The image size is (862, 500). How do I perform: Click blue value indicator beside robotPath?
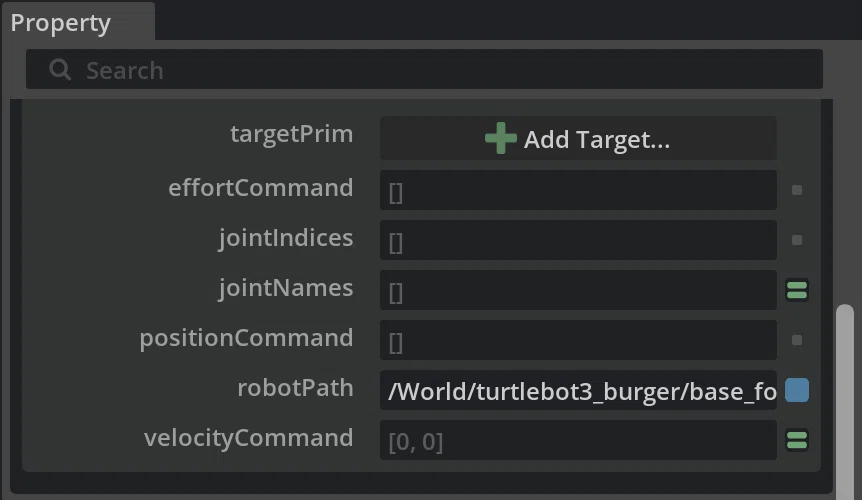(x=797, y=390)
